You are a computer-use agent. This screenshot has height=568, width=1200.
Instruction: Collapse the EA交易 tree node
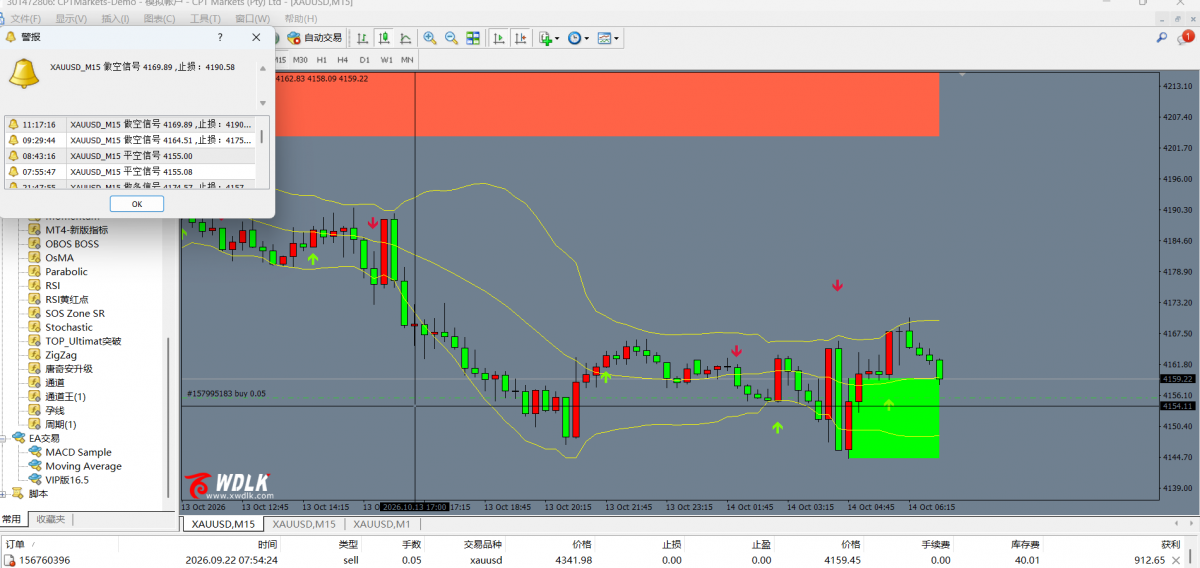click(x=5, y=438)
